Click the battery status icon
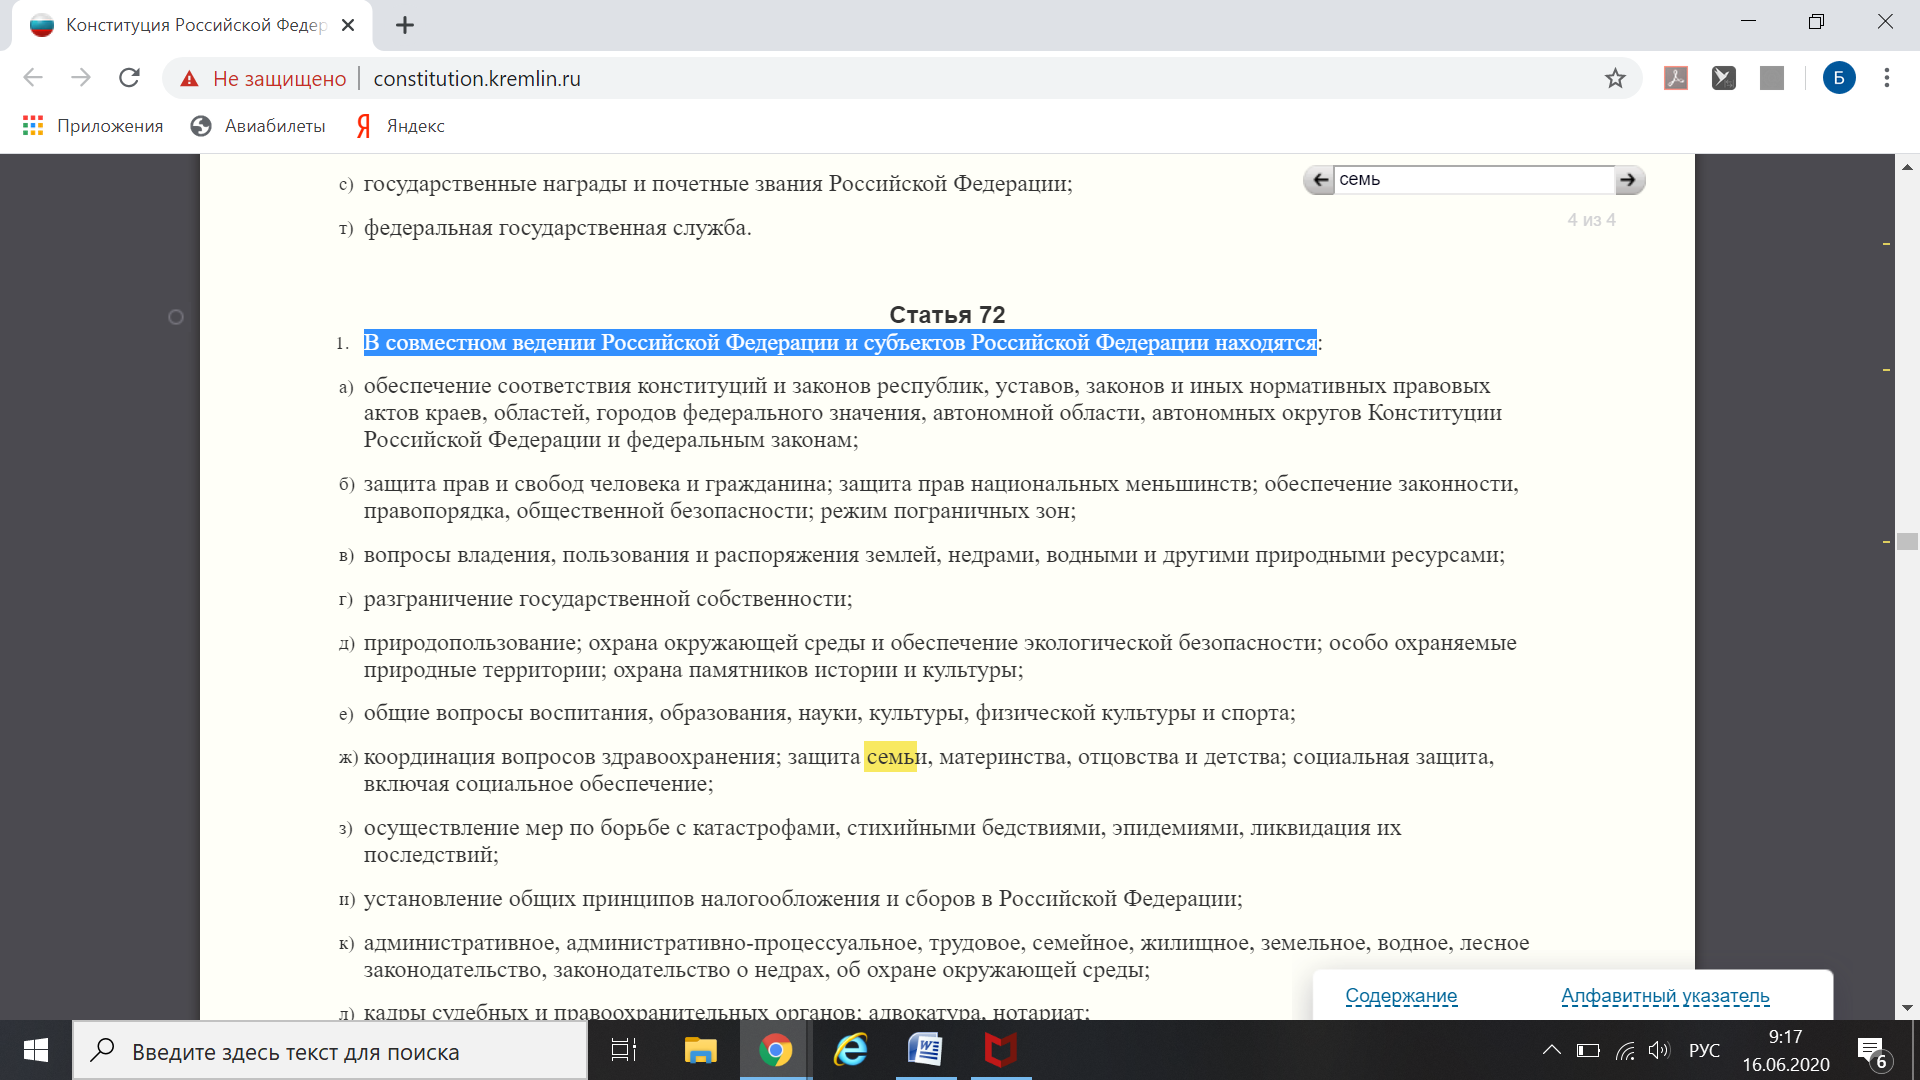Screen dimensions: 1920x1080 click(1588, 1050)
